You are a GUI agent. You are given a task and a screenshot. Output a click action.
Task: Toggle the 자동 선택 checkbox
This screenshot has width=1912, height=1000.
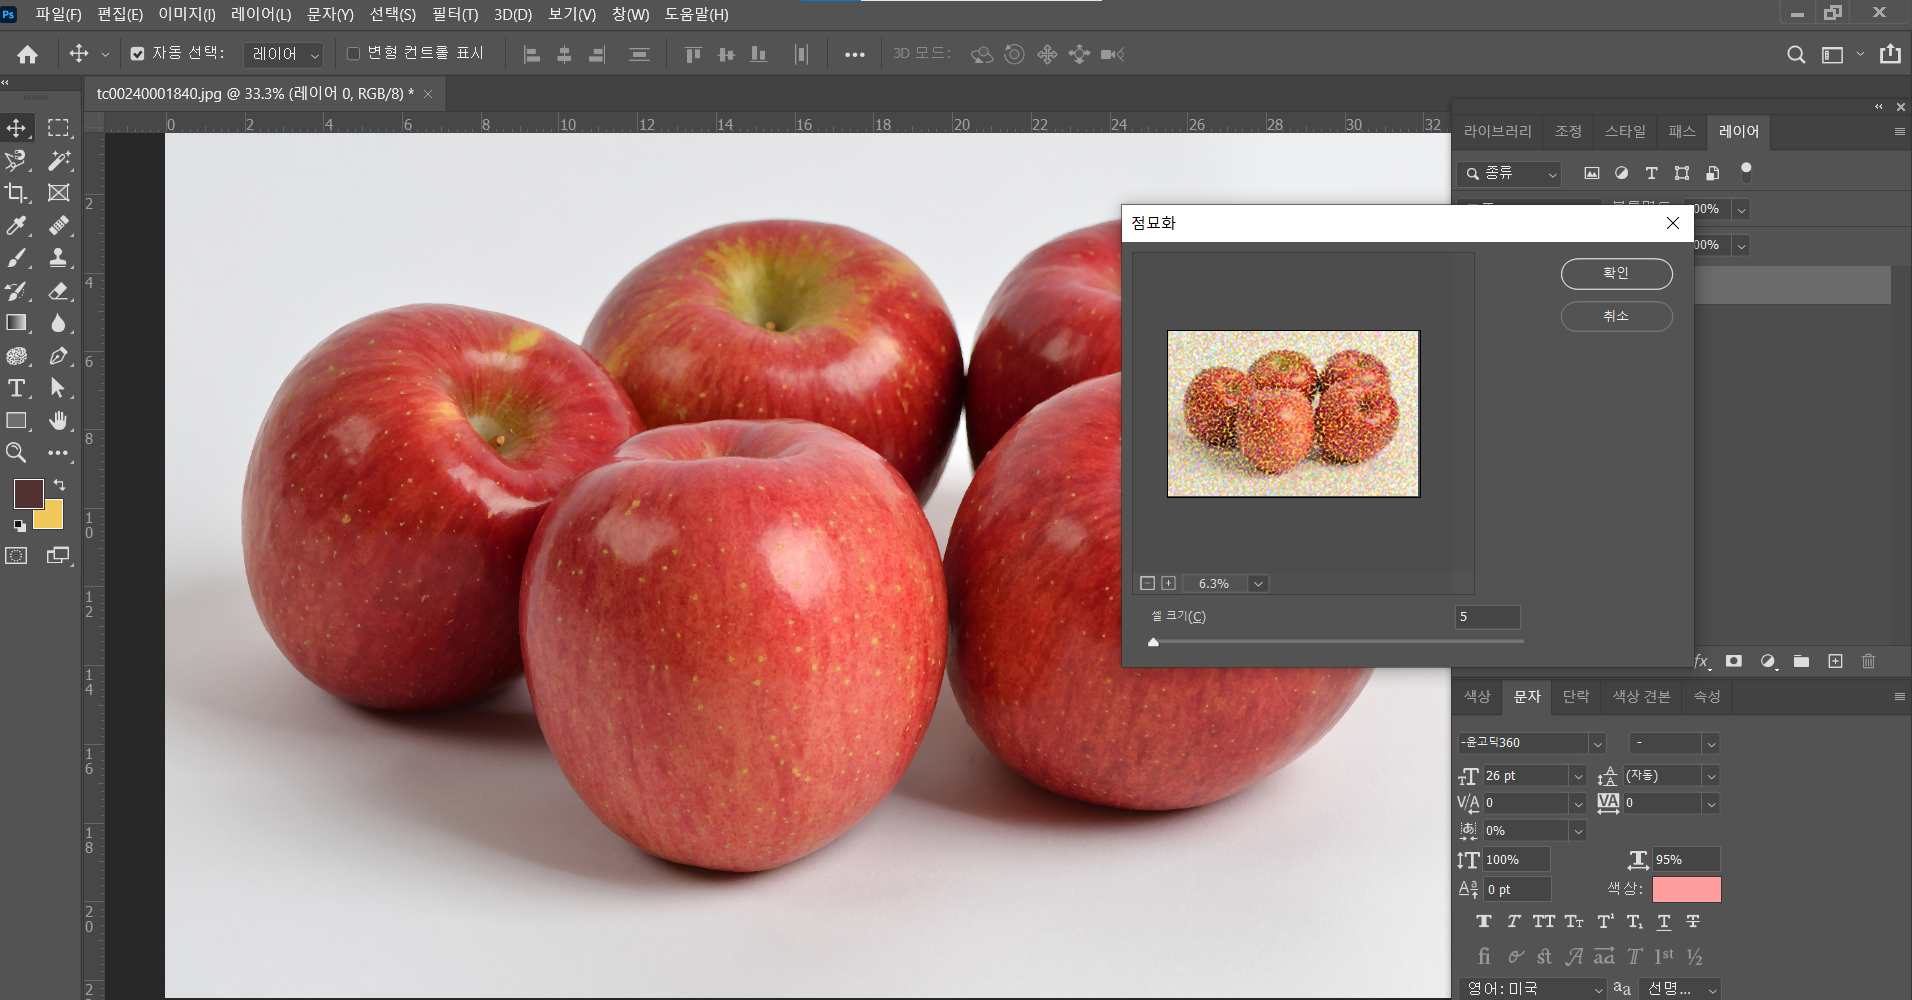[x=138, y=54]
